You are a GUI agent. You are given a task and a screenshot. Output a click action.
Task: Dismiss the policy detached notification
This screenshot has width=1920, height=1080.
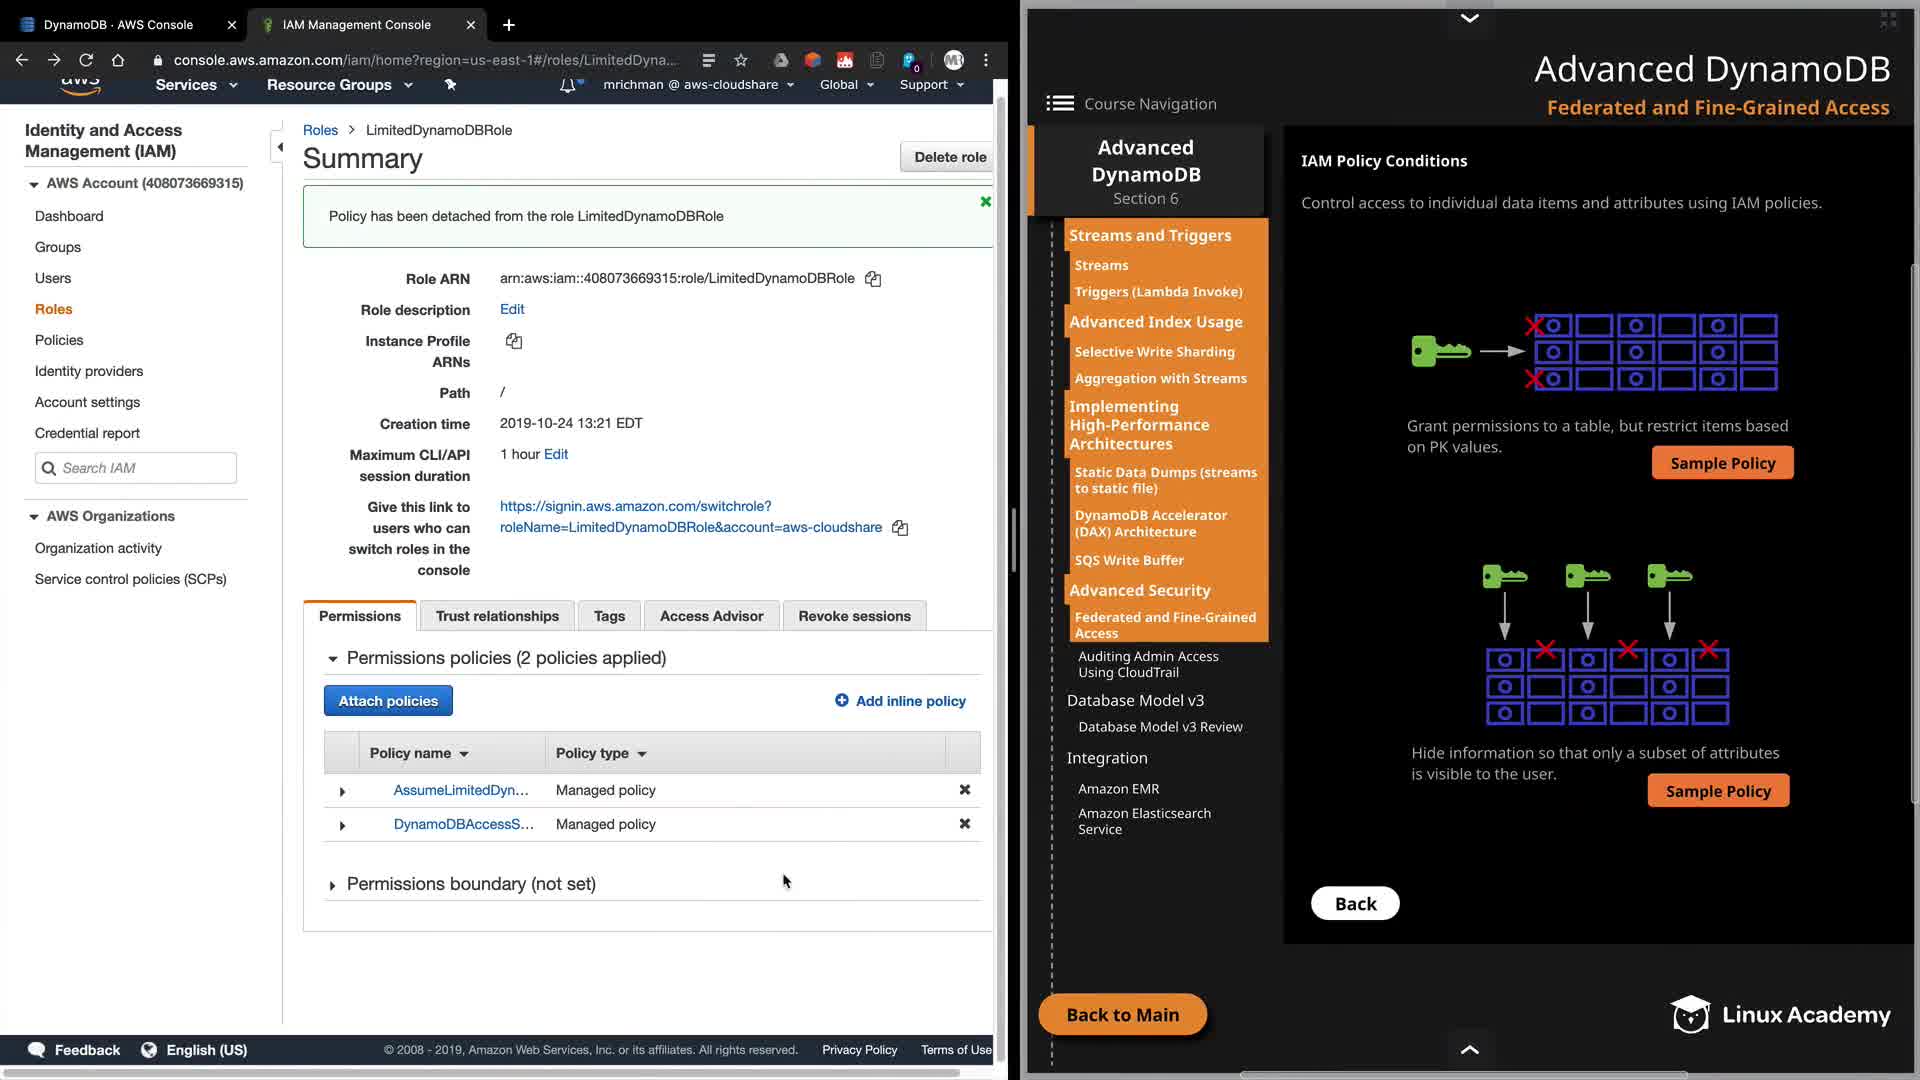pyautogui.click(x=985, y=202)
